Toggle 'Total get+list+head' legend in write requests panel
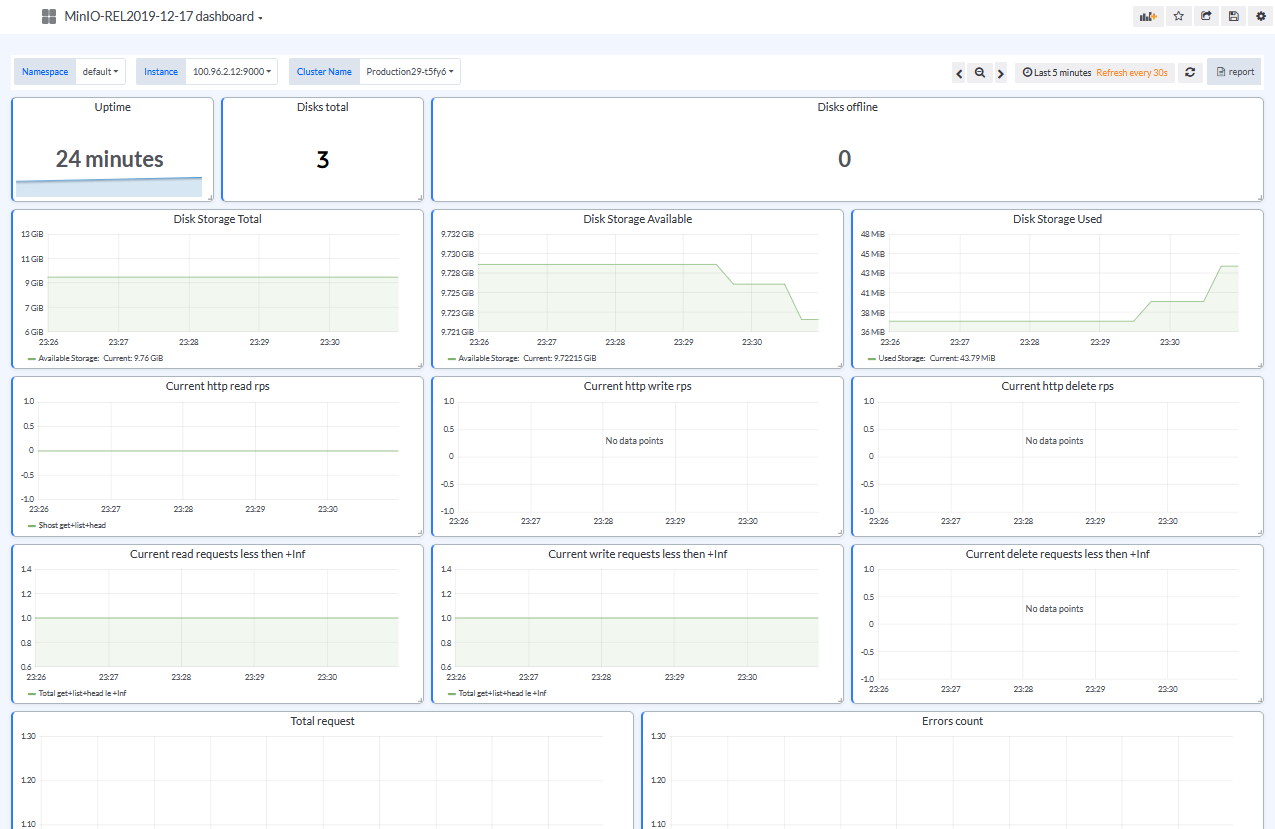1275x829 pixels. (x=503, y=693)
